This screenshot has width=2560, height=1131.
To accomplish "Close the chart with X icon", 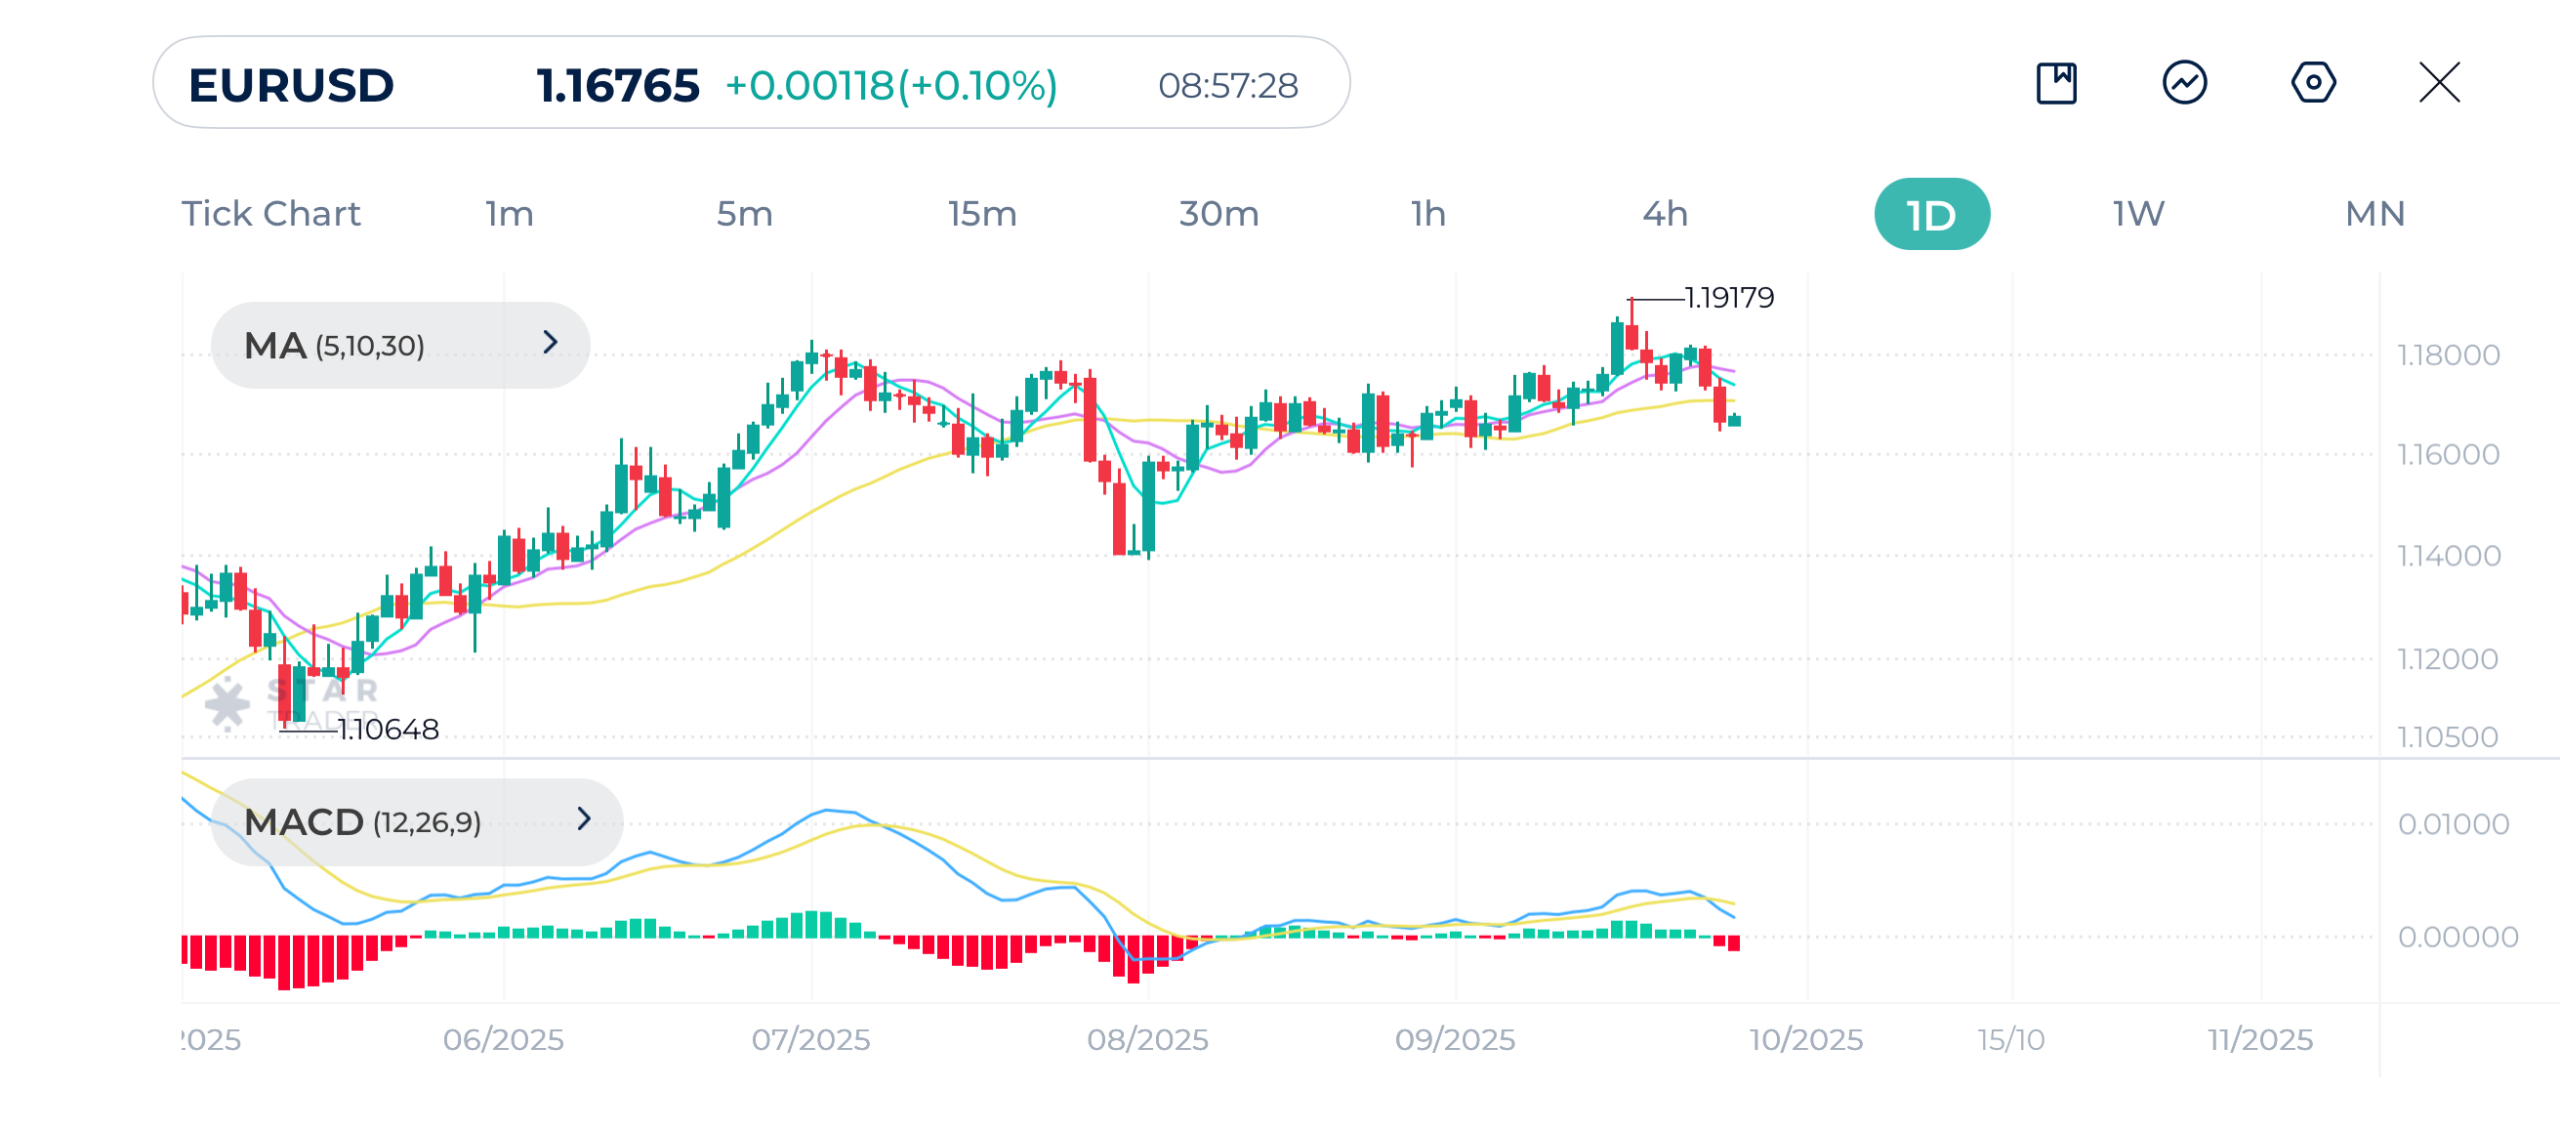I will click(x=2439, y=83).
